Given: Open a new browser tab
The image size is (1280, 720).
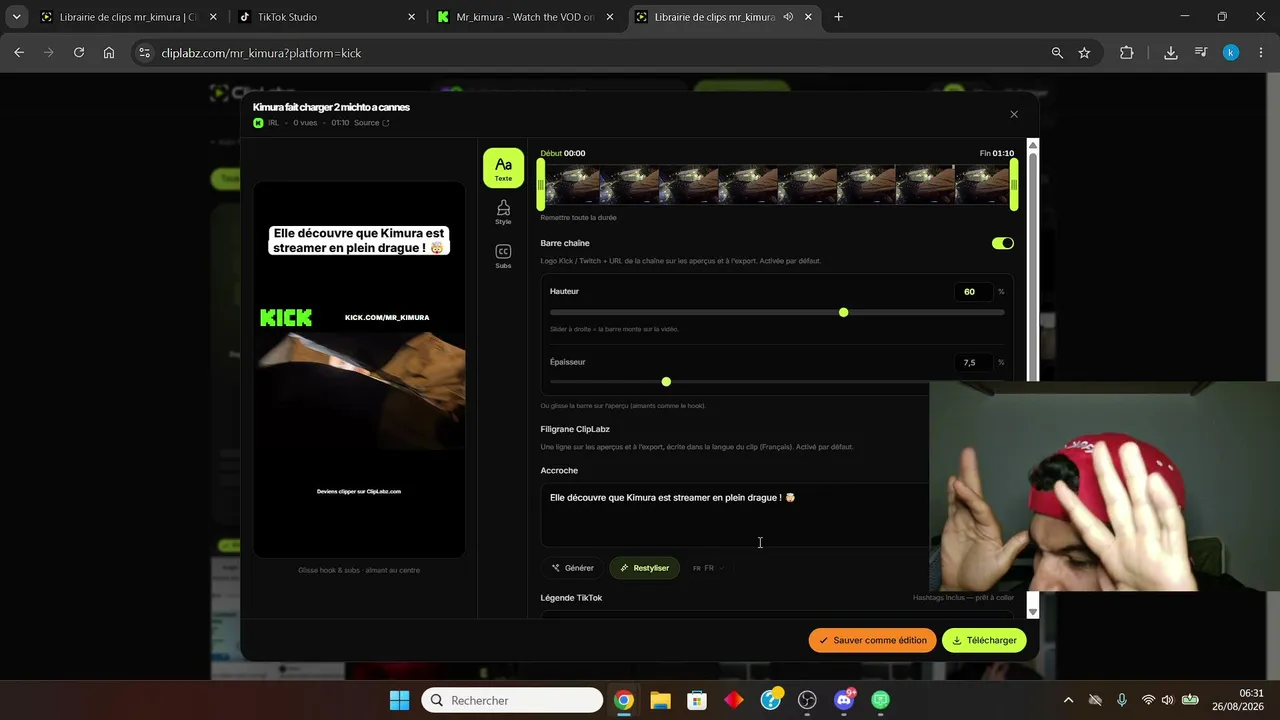Looking at the screenshot, I should point(838,17).
